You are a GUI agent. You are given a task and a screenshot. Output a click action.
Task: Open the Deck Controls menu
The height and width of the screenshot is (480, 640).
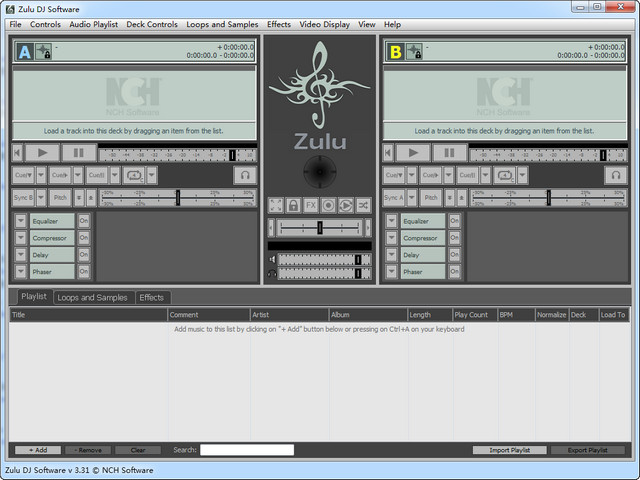click(x=152, y=24)
